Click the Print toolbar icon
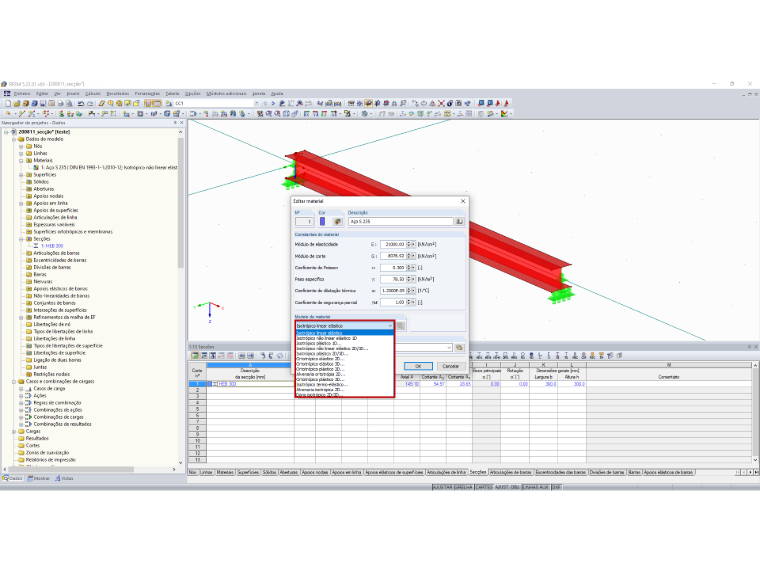Viewport: 760px width, 570px height. pos(60,103)
